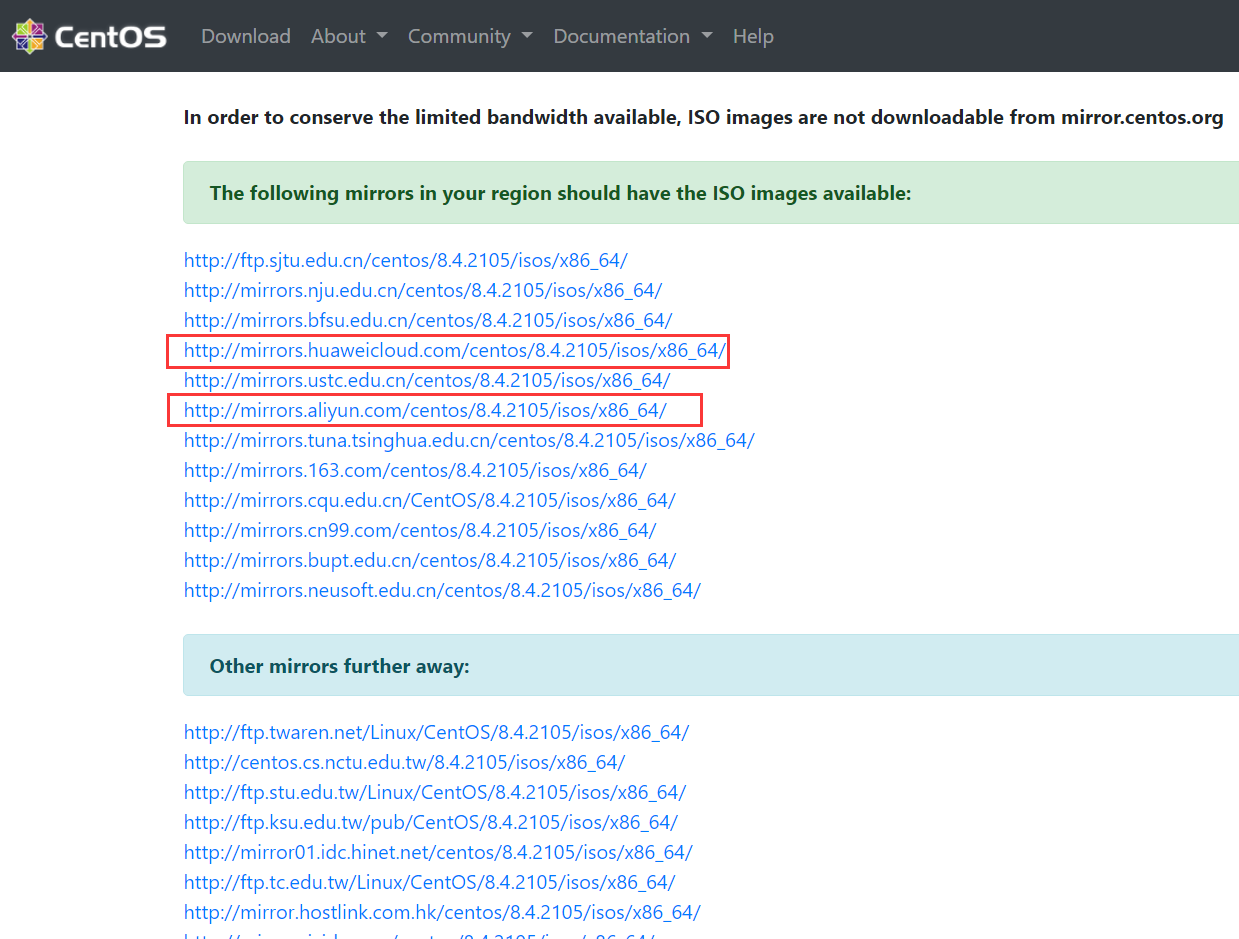Open the mirrors.nju.edu.cn mirror link
Image resolution: width=1239 pixels, height=939 pixels.
click(423, 290)
